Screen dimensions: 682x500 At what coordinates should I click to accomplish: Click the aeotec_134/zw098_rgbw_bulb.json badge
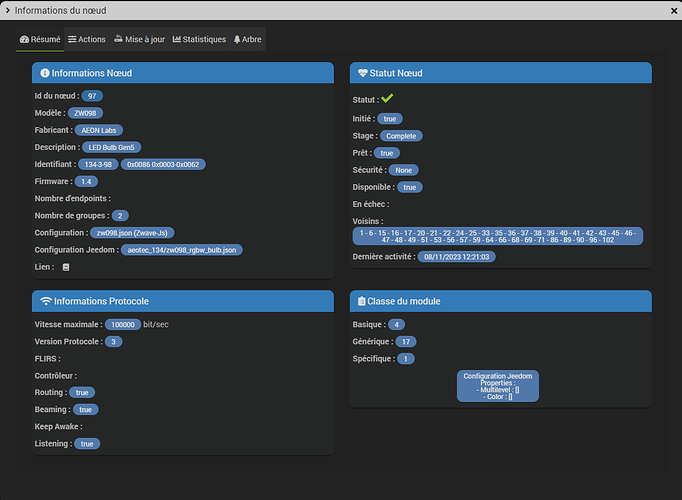pyautogui.click(x=181, y=250)
